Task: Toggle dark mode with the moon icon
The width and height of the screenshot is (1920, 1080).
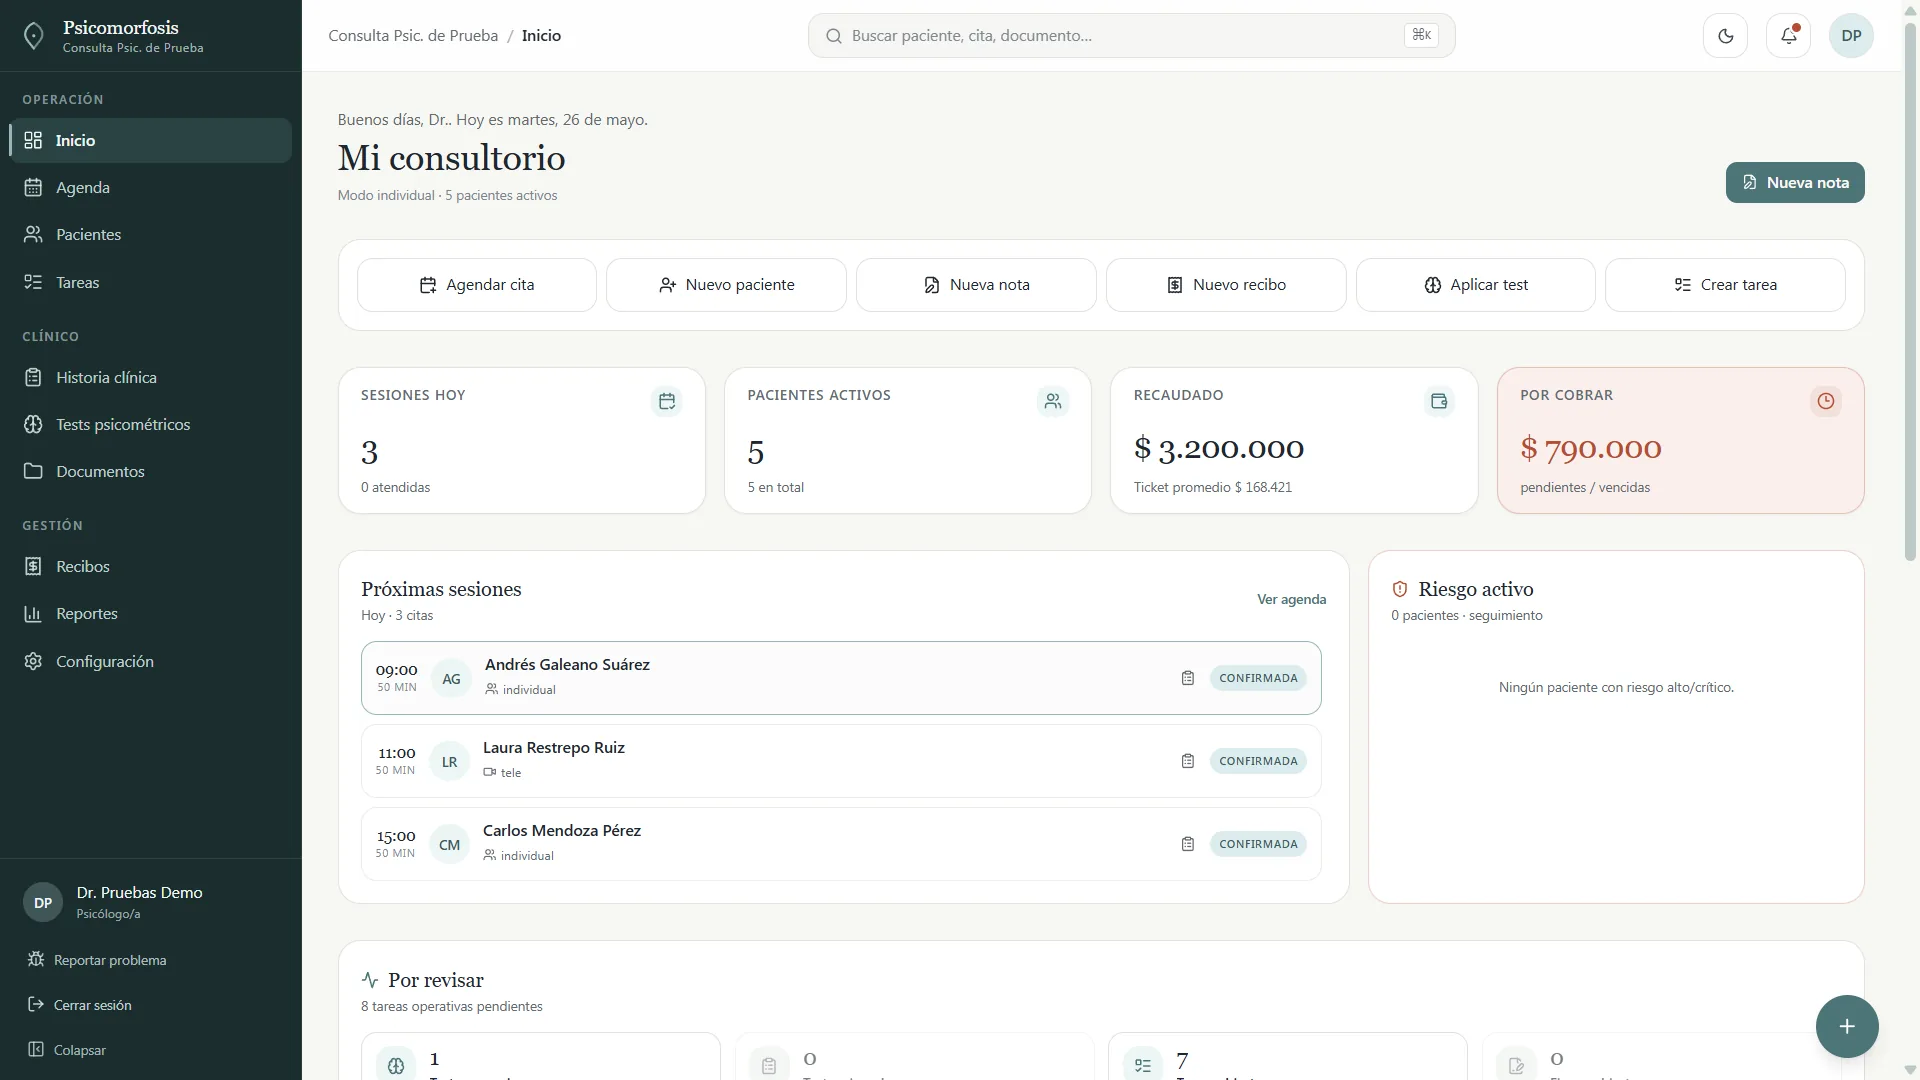Action: [1725, 36]
